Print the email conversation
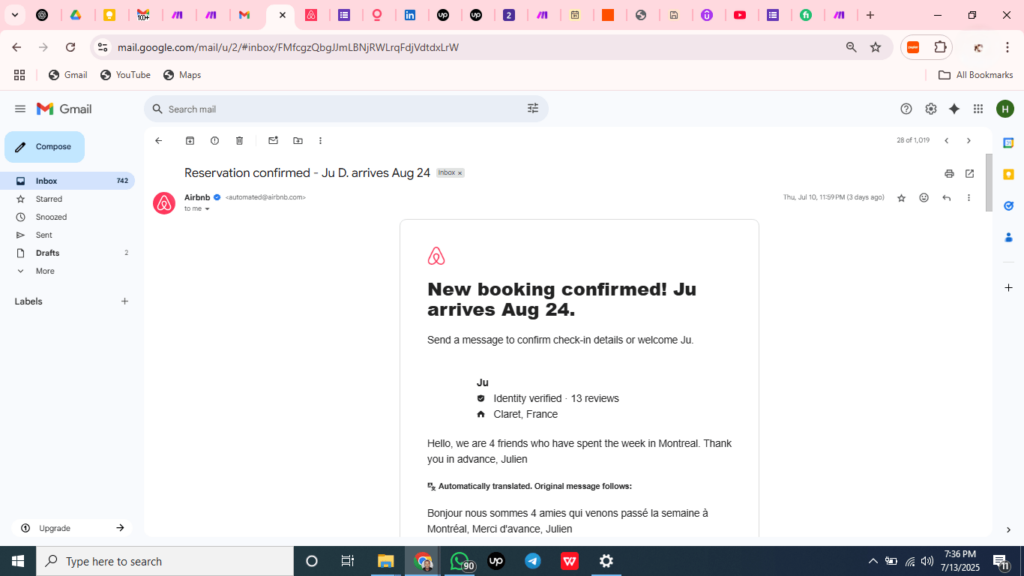 click(949, 174)
